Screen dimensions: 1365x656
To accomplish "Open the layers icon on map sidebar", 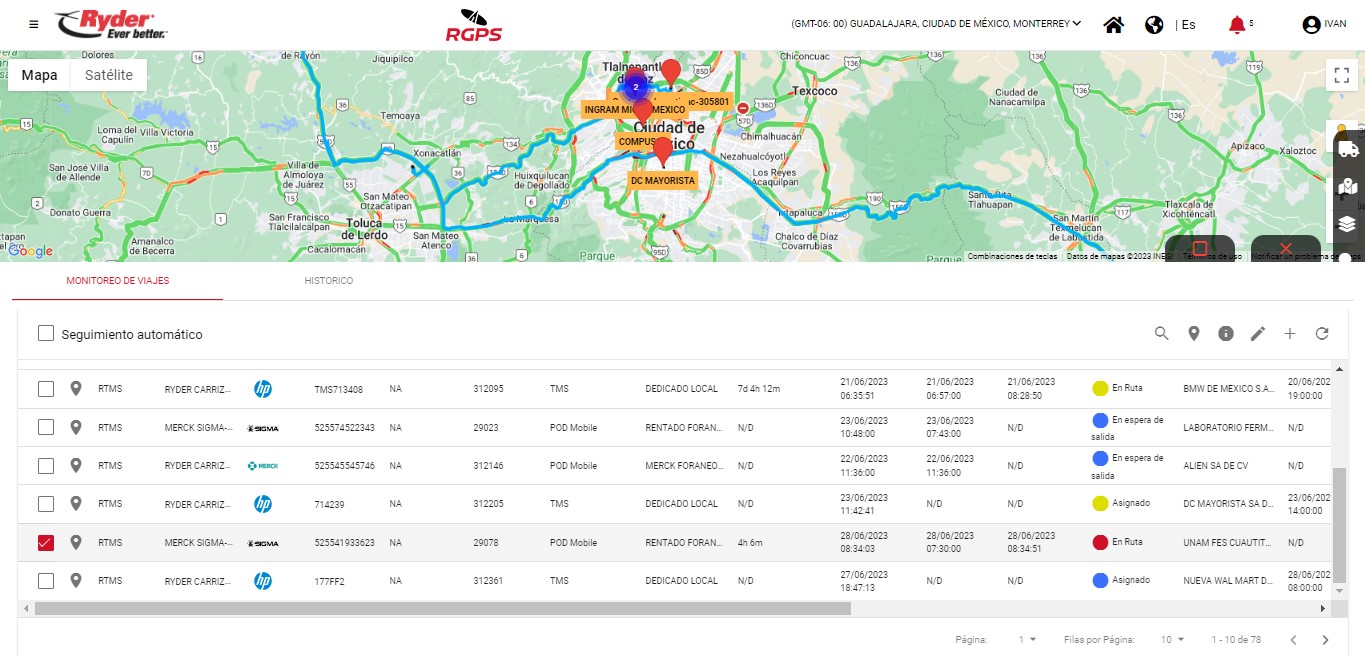I will tap(1347, 224).
